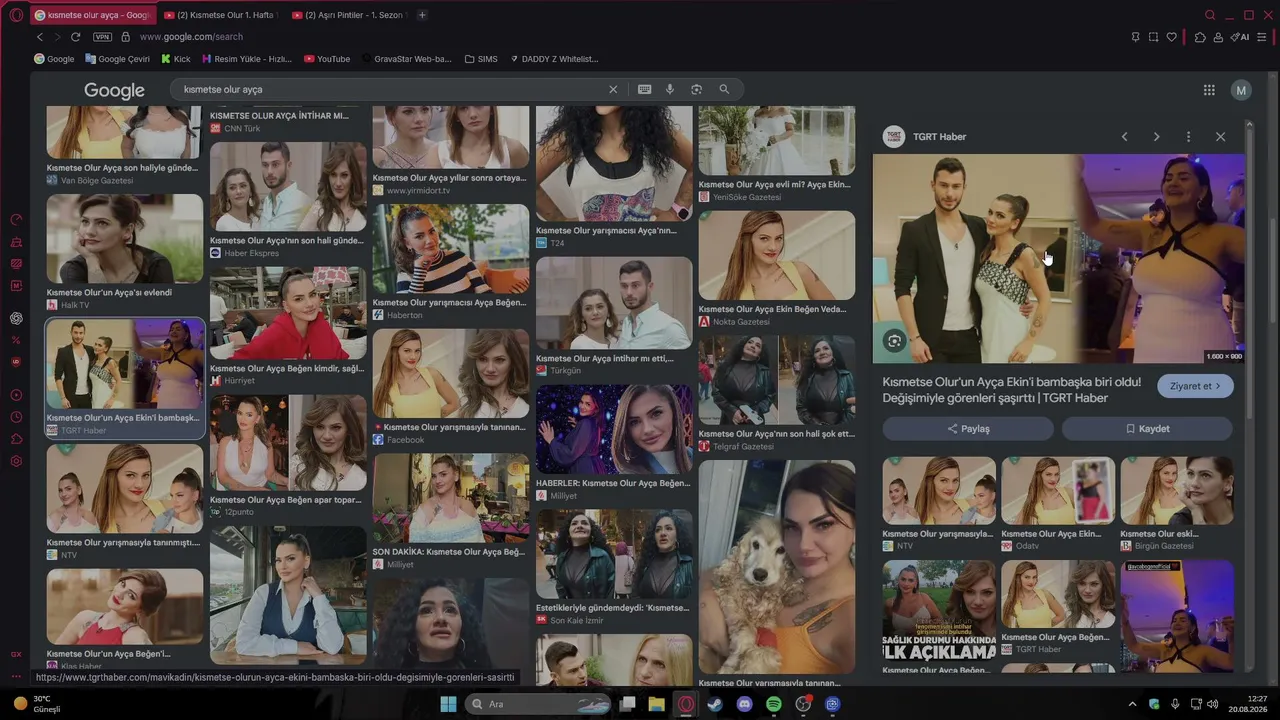Click the large preview image
Image resolution: width=1280 pixels, height=720 pixels.
coord(1059,258)
